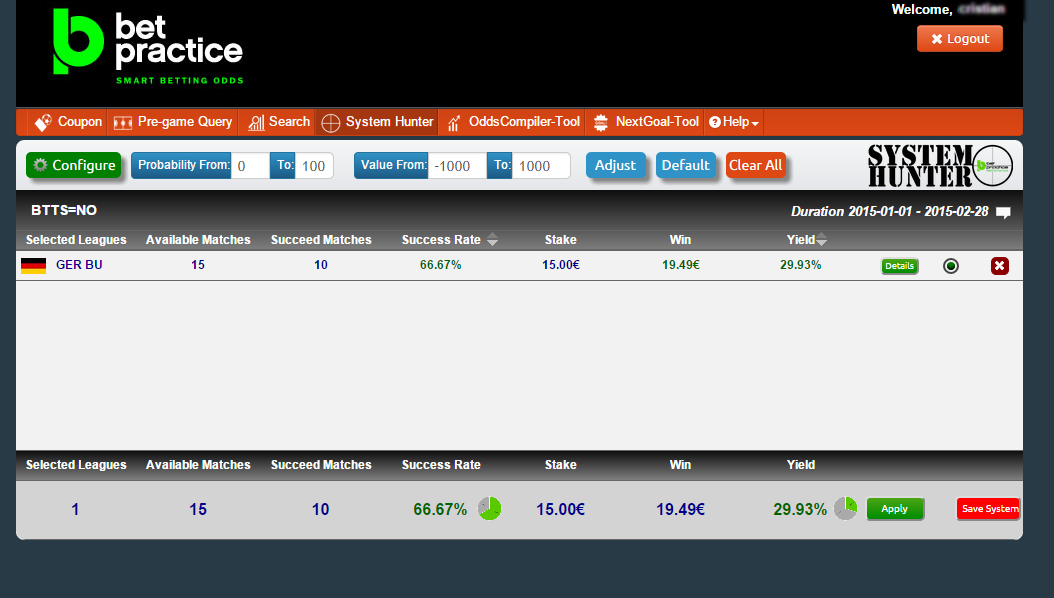Reset filters with Default button
Viewport: 1054px width, 598px height.
(685, 165)
